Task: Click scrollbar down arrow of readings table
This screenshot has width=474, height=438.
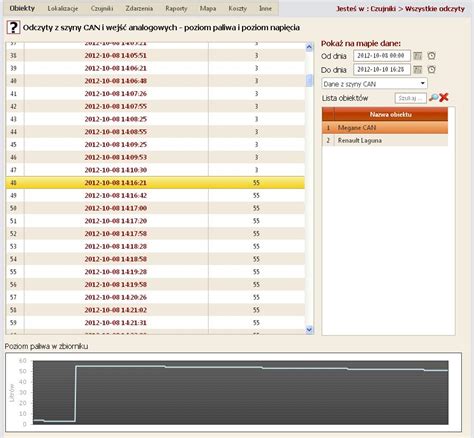Action: [309, 330]
